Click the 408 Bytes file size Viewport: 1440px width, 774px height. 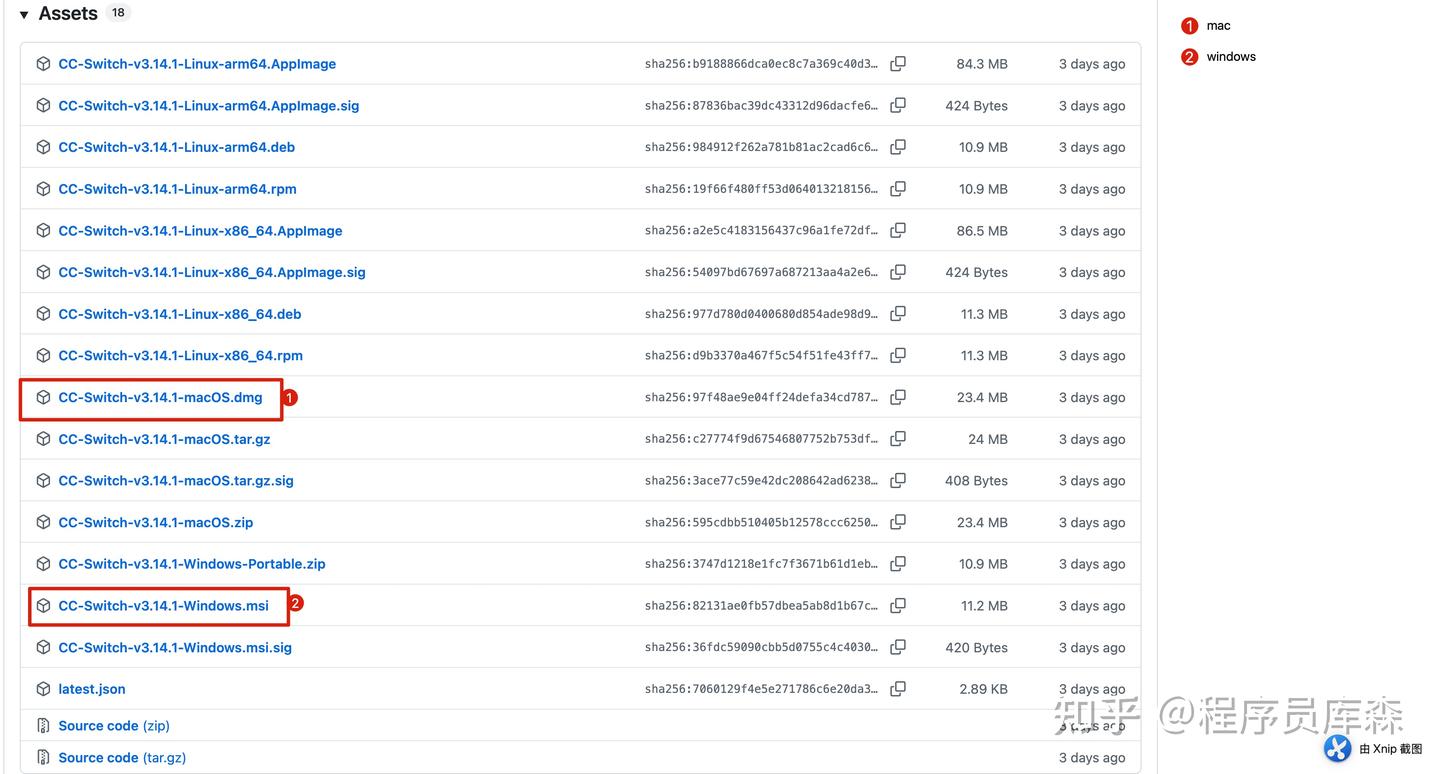click(976, 480)
